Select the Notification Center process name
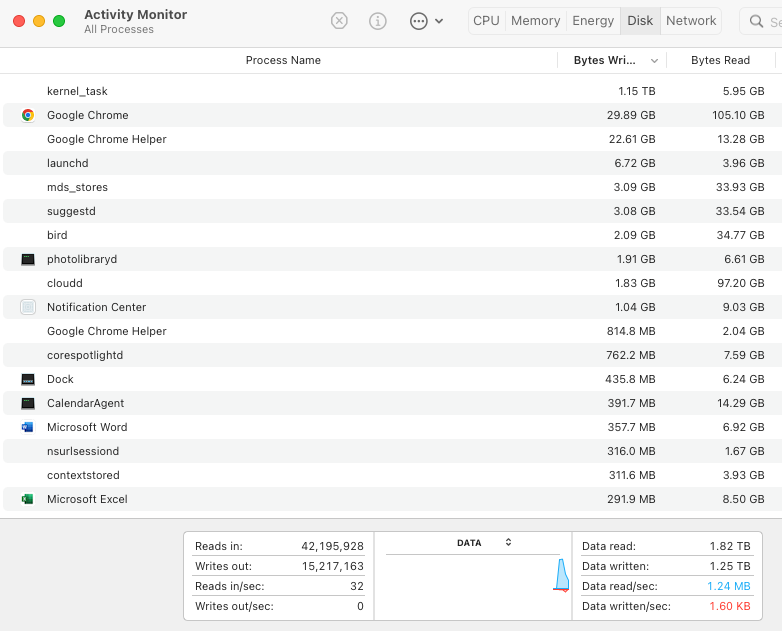The width and height of the screenshot is (782, 631). 97,307
